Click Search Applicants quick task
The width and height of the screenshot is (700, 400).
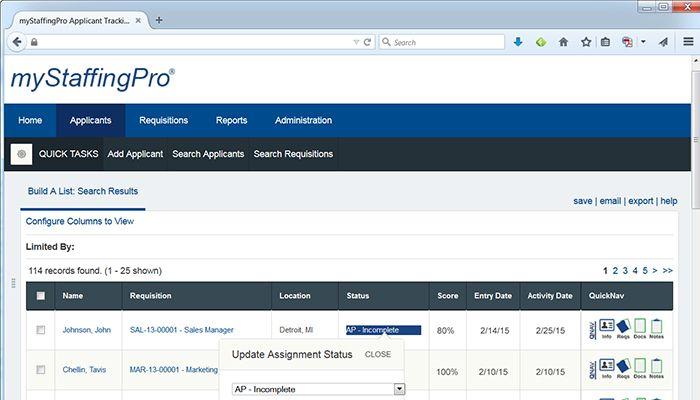[x=208, y=154]
